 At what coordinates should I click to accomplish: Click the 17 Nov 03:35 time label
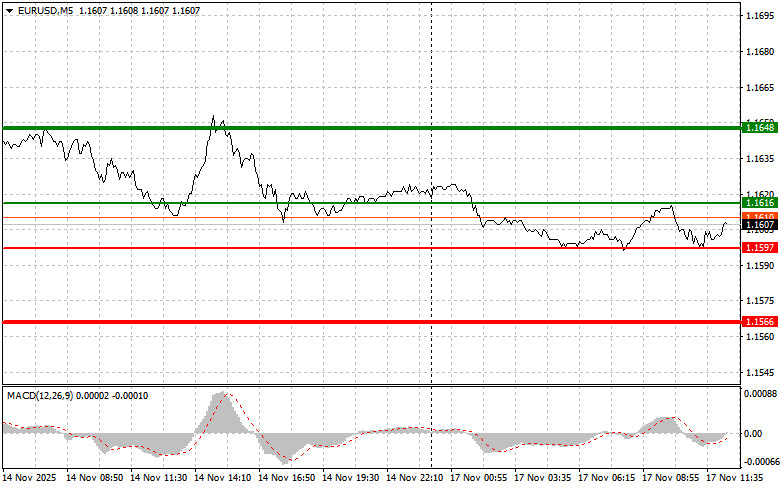pos(542,478)
